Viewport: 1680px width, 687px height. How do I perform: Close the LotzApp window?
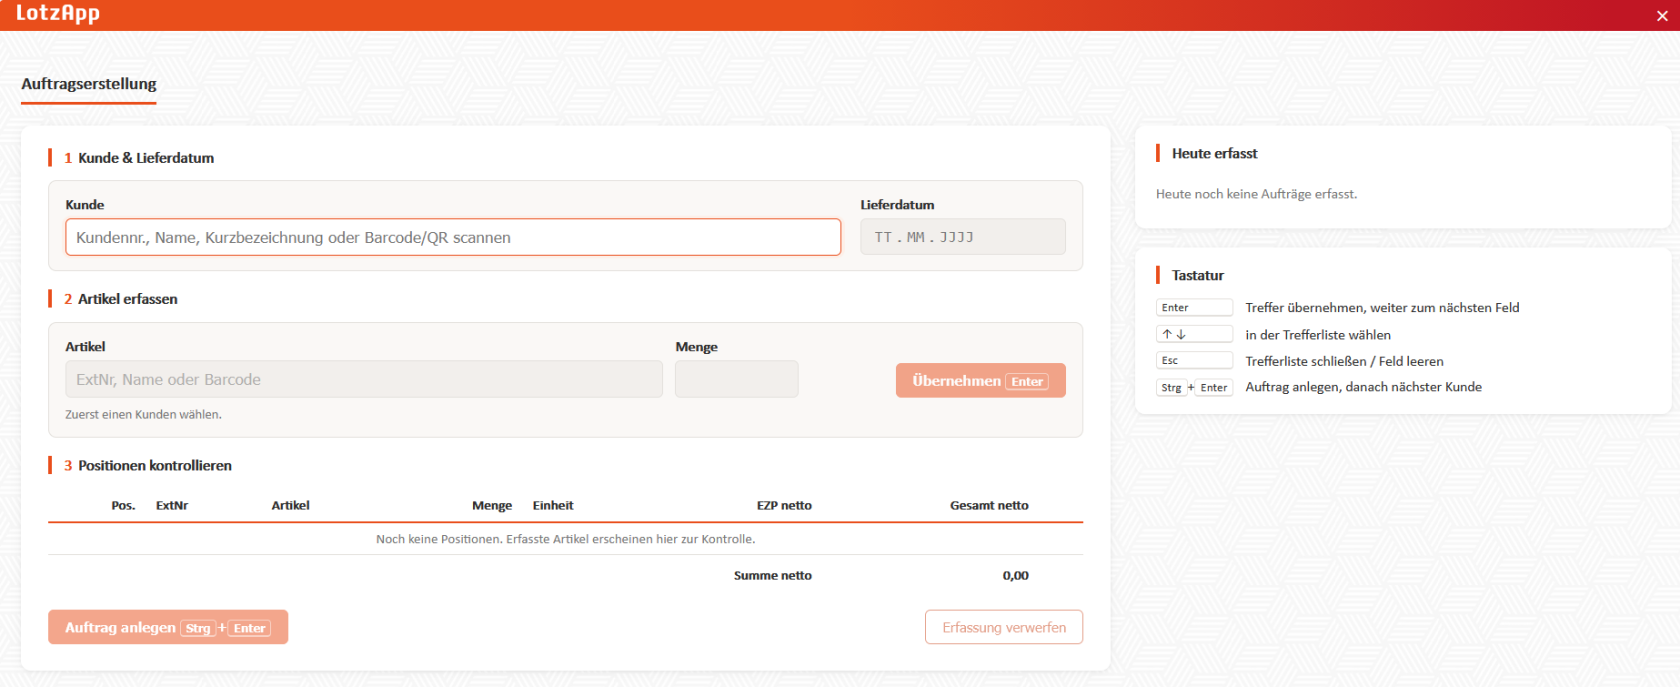pos(1662,16)
